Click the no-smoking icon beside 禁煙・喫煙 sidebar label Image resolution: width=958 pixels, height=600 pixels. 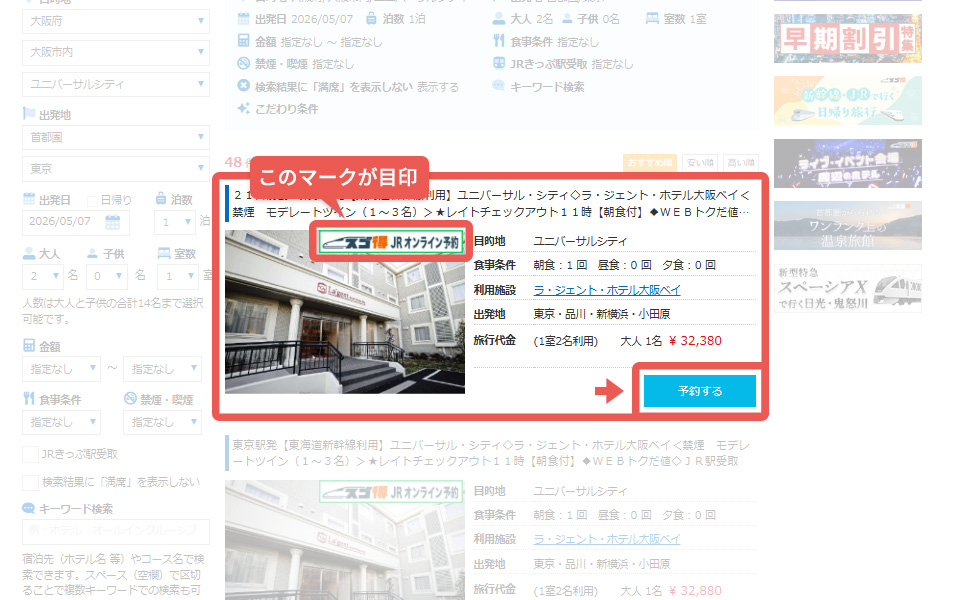(x=130, y=398)
